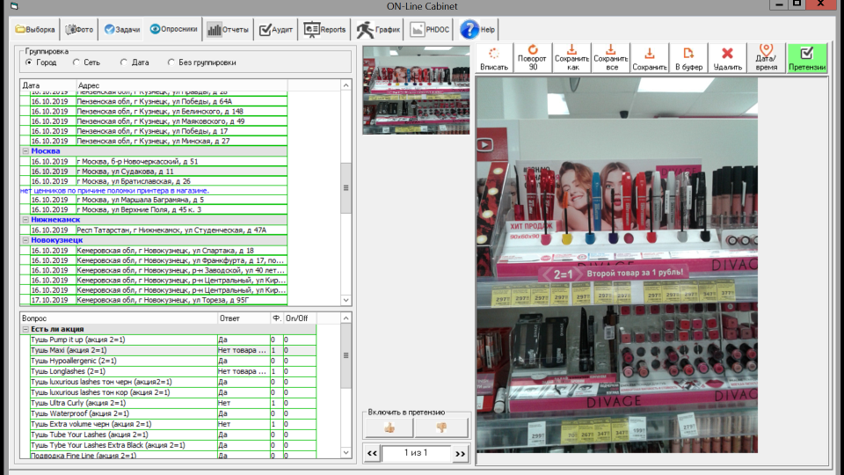The width and height of the screenshot is (844, 475).
Task: Select the Дата grouping radio button
Action: pyautogui.click(x=123, y=62)
